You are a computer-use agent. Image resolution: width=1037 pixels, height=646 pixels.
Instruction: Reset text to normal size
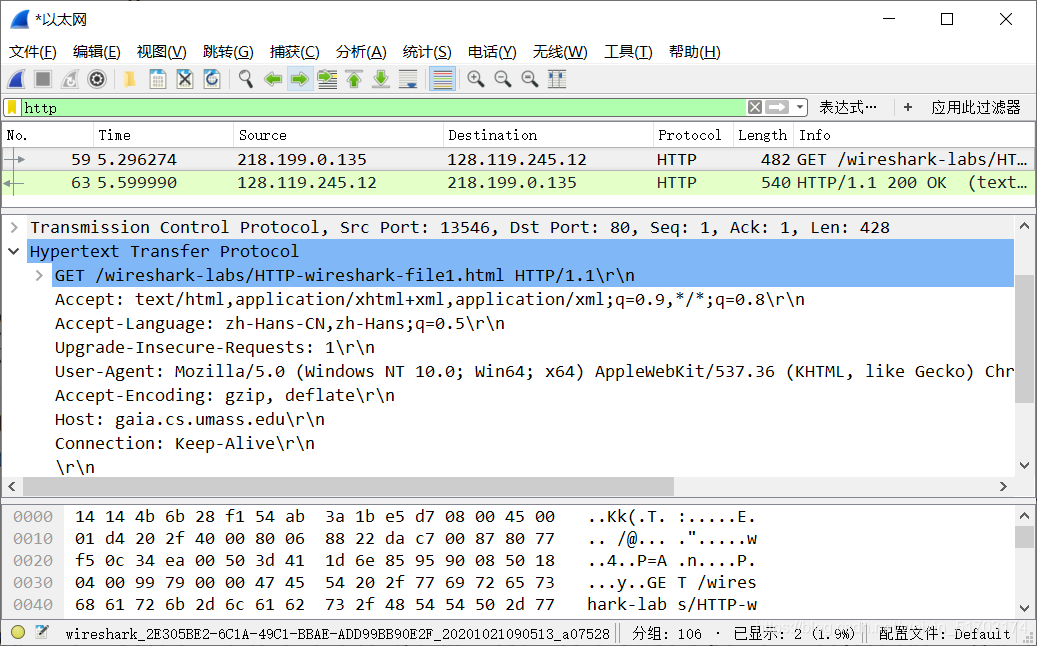click(x=530, y=79)
